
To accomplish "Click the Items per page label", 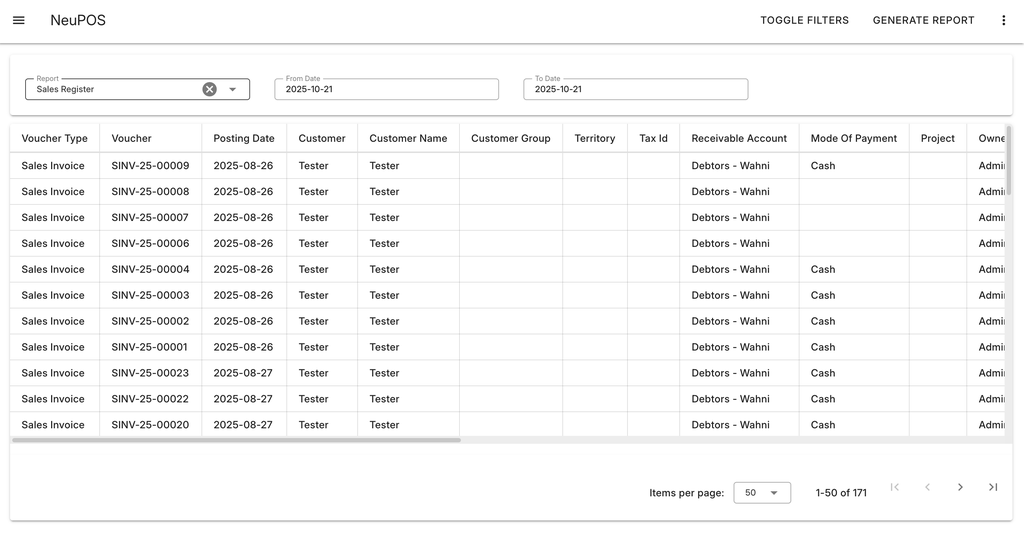I will [686, 493].
